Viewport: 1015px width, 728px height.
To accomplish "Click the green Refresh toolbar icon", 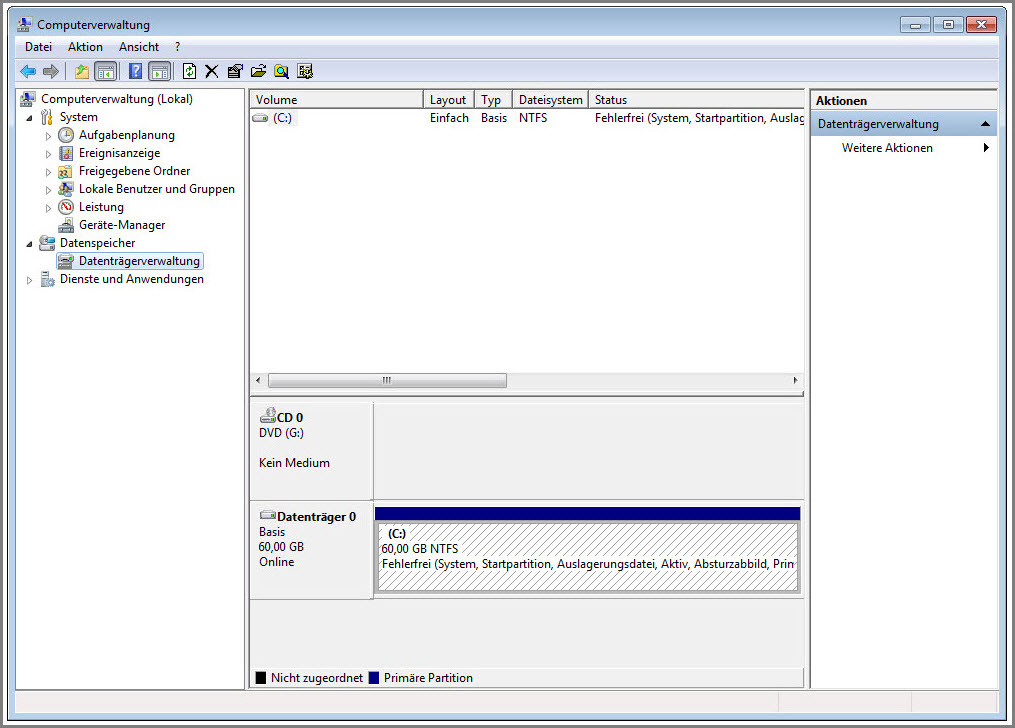I will [189, 71].
